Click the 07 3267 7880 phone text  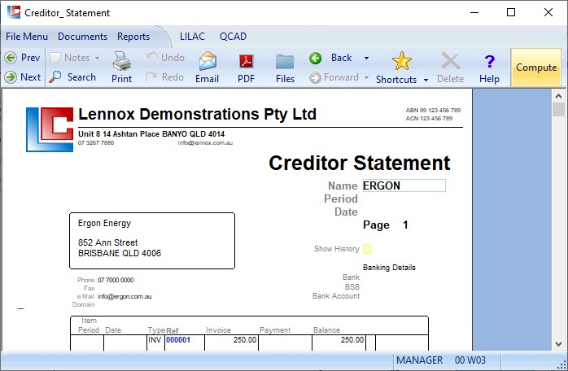click(x=96, y=143)
